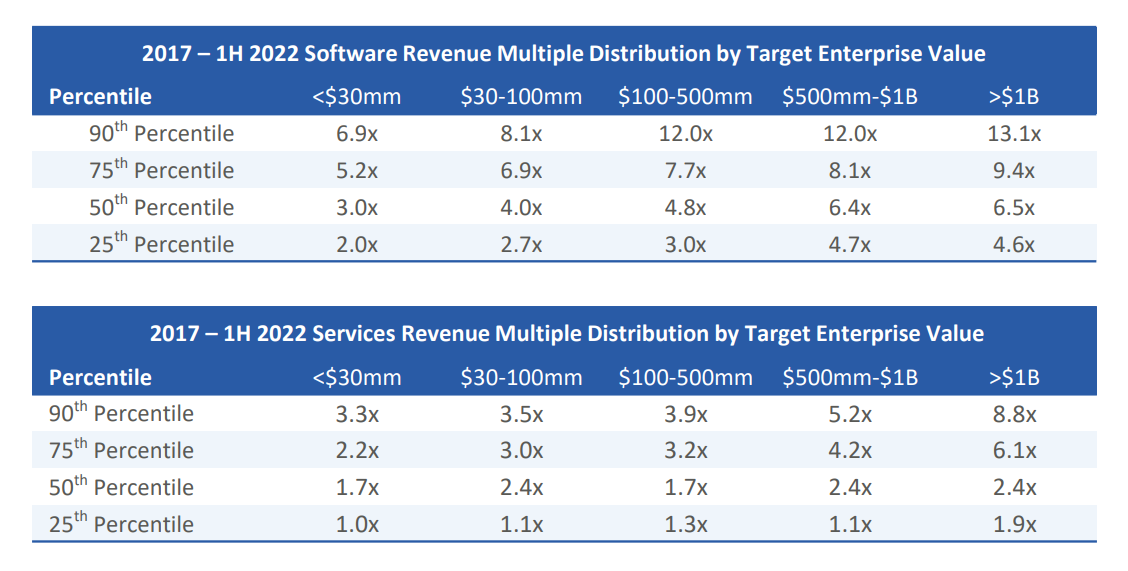Select $500mm-$1B header in Software table

[x=849, y=97]
